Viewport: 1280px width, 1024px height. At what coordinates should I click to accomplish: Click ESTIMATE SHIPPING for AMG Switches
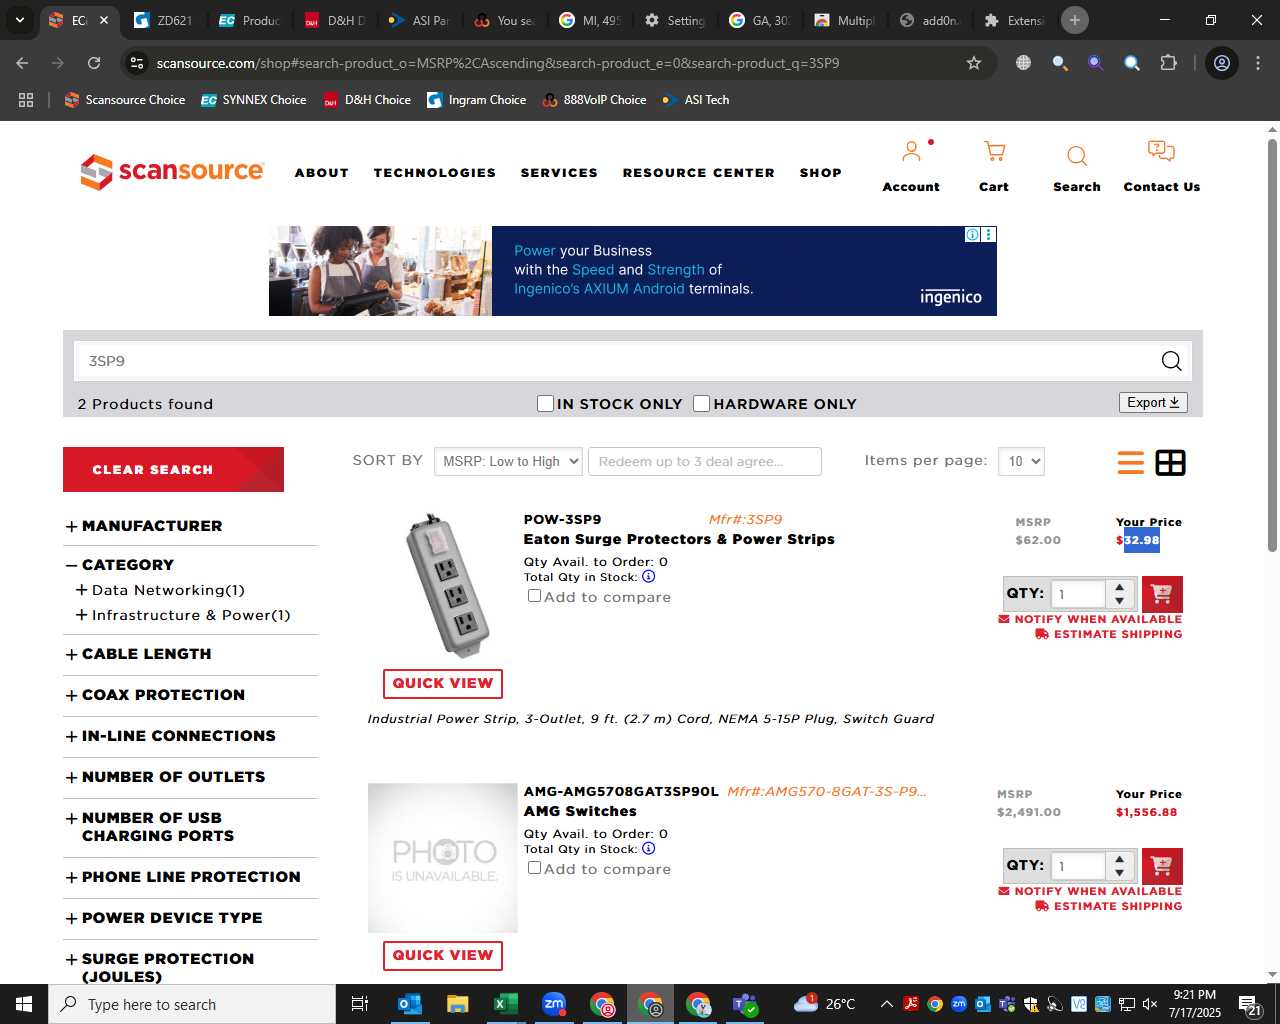point(1108,906)
